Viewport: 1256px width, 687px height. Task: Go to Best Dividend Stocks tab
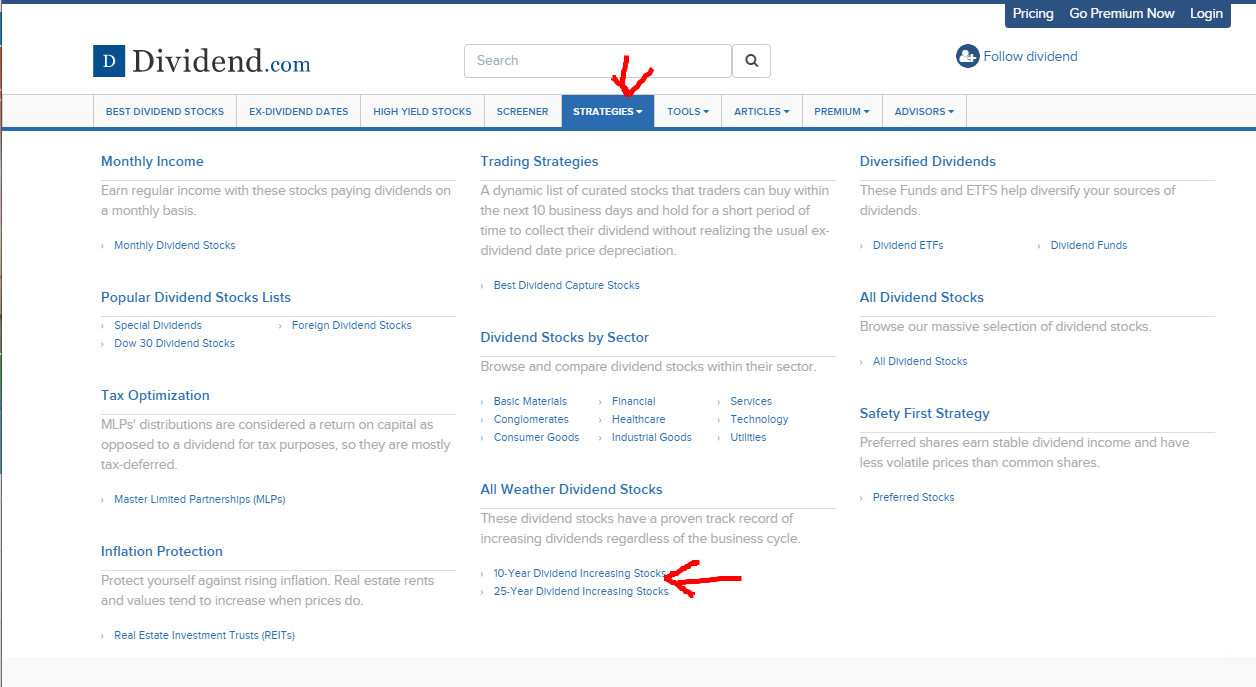(165, 111)
